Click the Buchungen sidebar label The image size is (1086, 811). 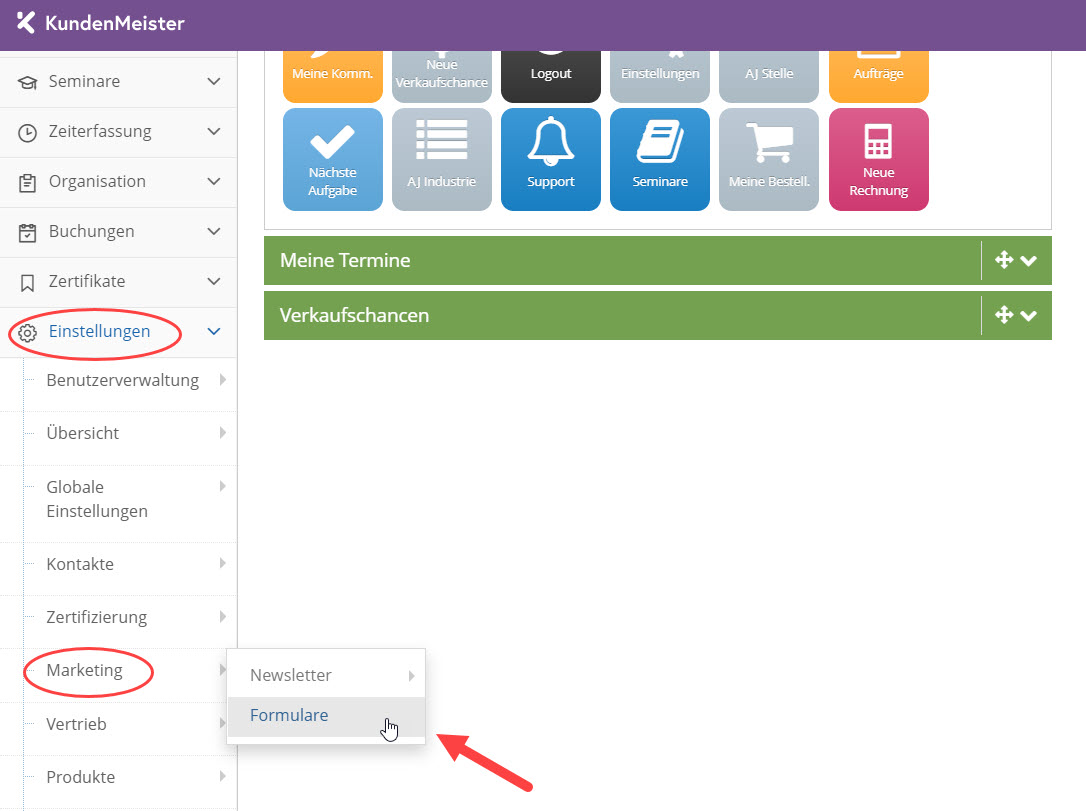[x=91, y=231]
